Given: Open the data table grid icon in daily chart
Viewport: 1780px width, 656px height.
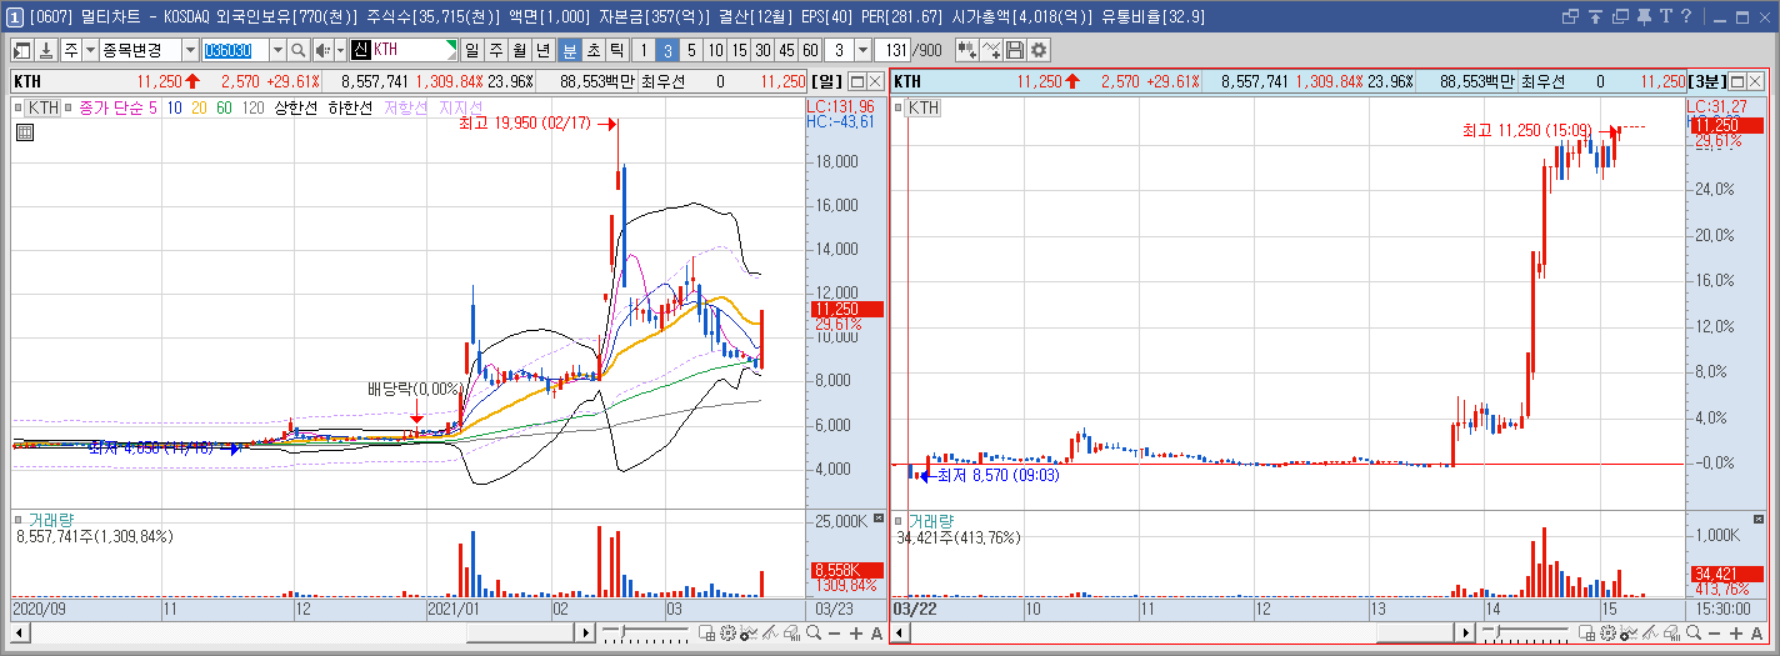Looking at the screenshot, I should (x=25, y=132).
